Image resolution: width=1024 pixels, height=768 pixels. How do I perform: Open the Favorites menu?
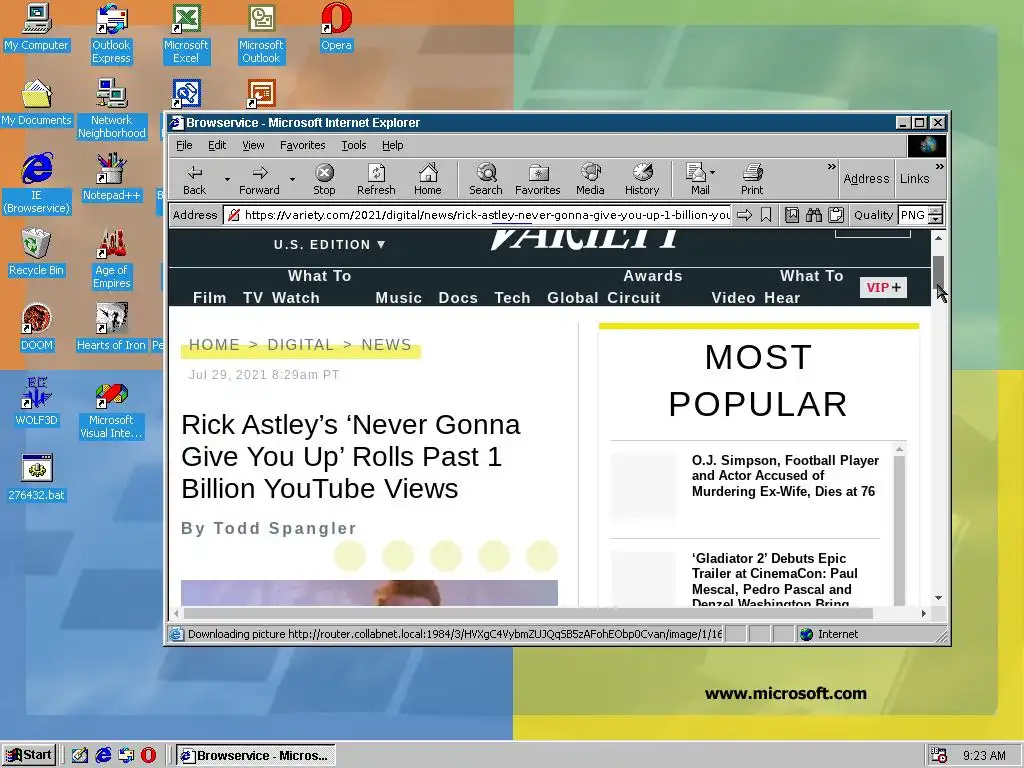coord(302,145)
